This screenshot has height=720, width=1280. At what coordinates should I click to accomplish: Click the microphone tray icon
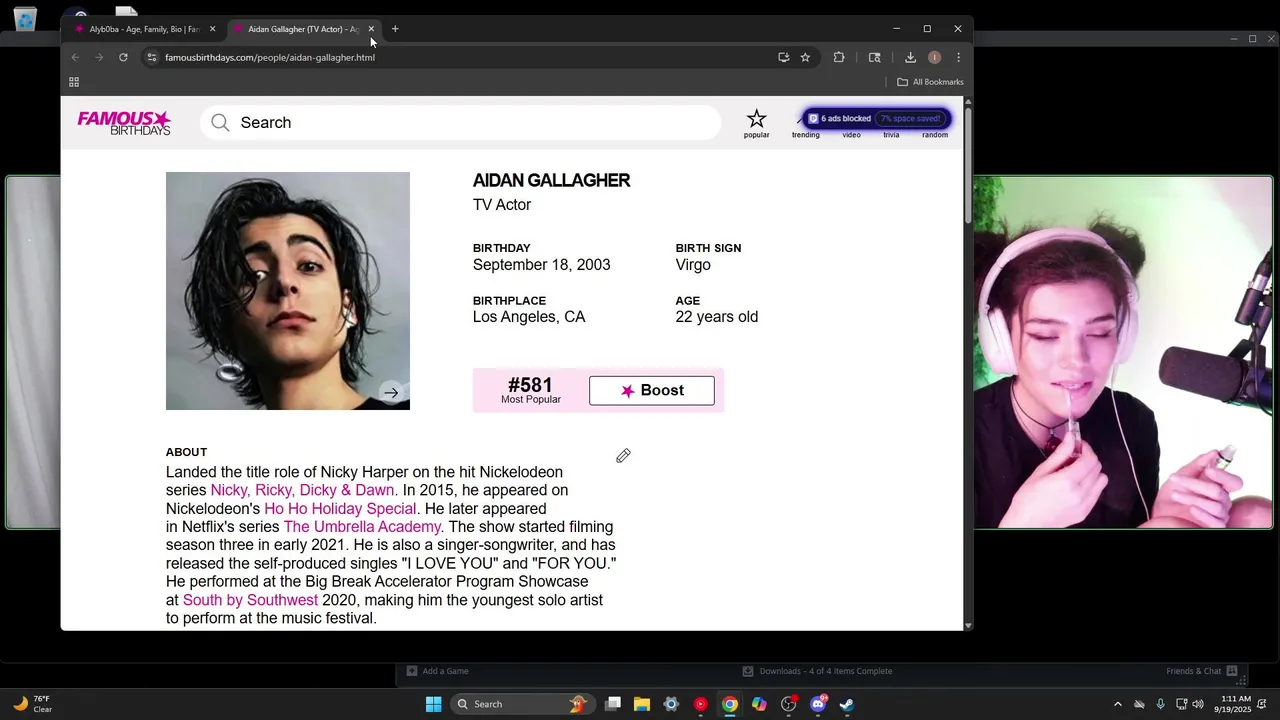pos(1160,704)
